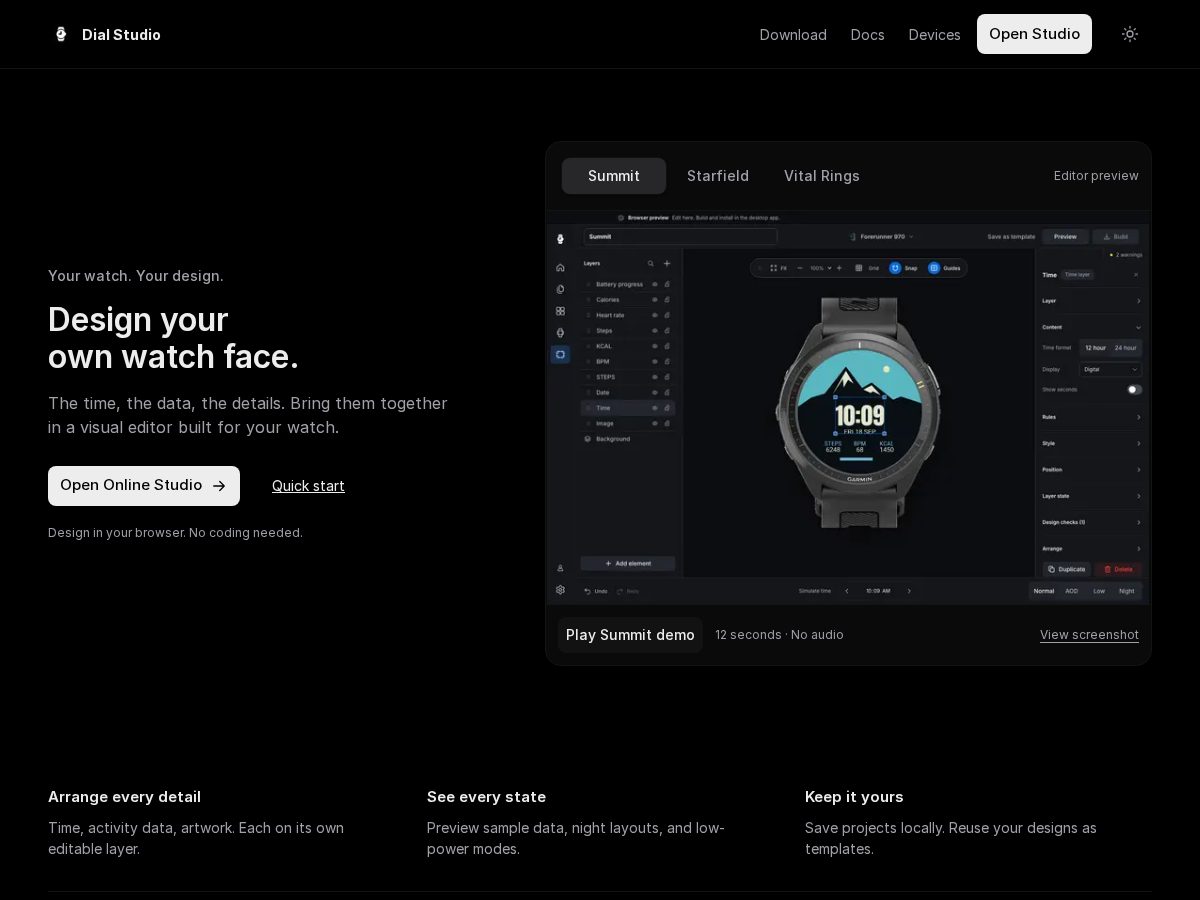Open the Download nav item

point(793,35)
